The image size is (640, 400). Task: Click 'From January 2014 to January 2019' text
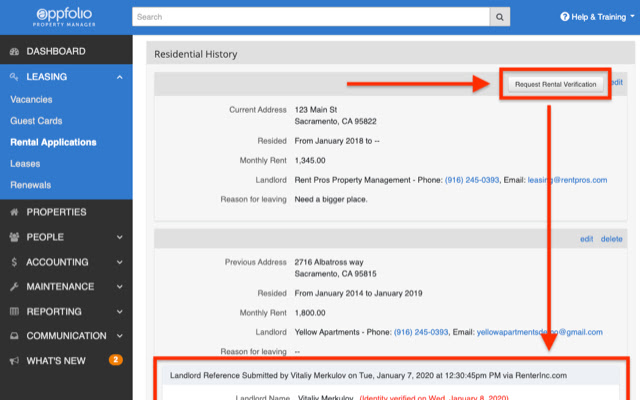[x=358, y=293]
